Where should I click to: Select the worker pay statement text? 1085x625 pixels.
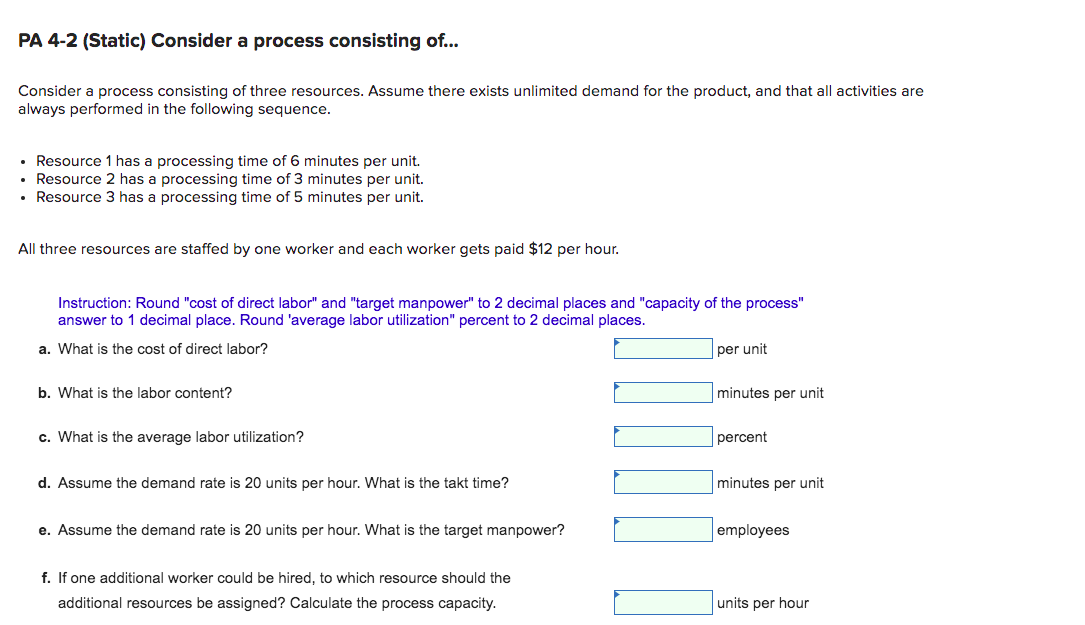(317, 248)
